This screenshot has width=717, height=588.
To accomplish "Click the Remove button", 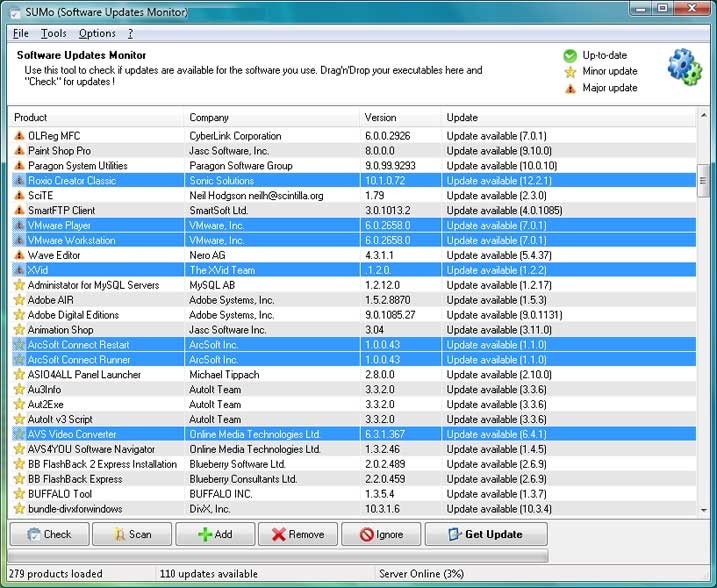I will [297, 534].
